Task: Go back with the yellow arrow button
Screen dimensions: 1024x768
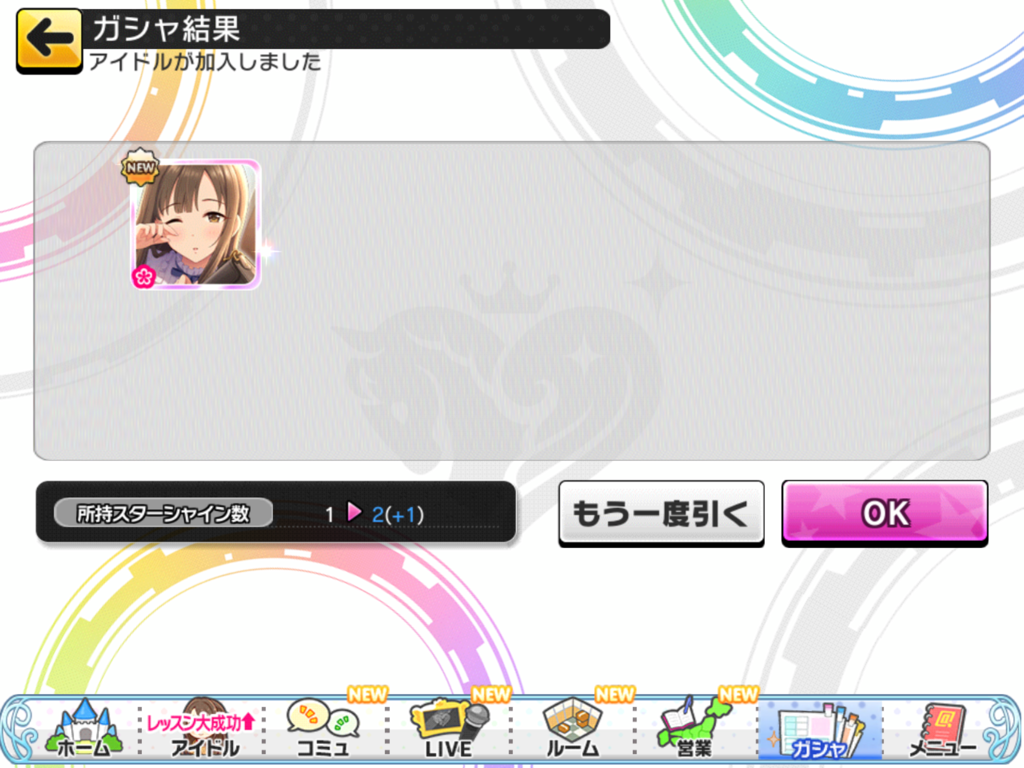Action: coord(49,40)
